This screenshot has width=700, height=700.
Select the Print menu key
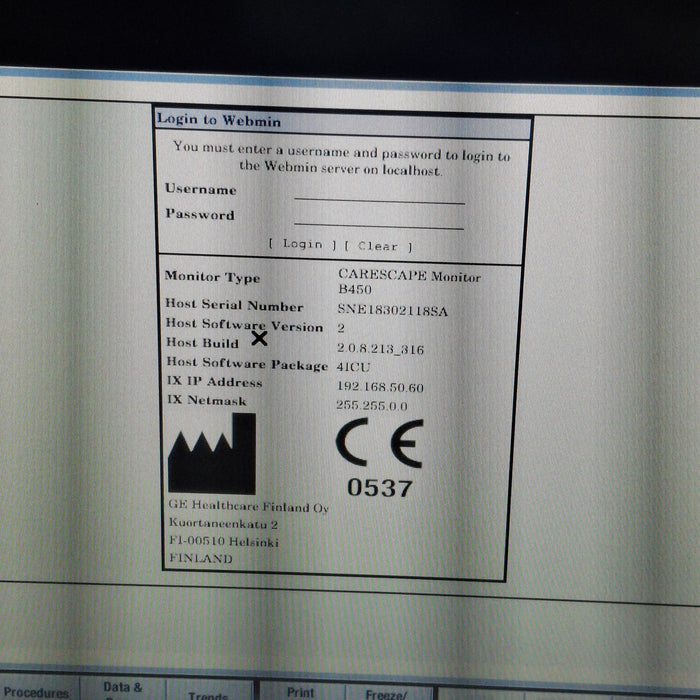pos(300,692)
